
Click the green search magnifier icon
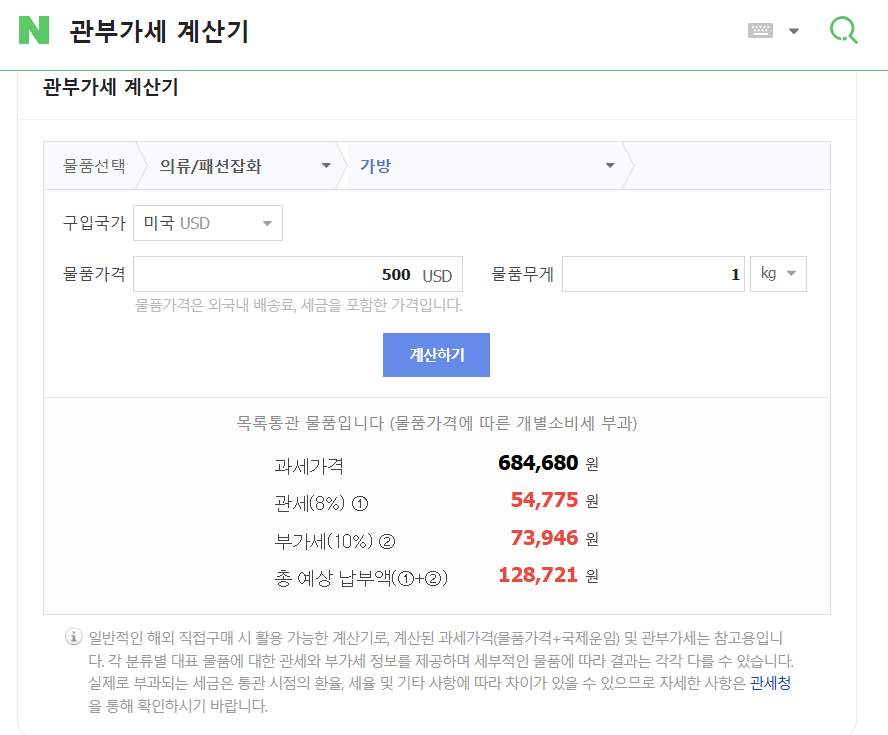[844, 30]
